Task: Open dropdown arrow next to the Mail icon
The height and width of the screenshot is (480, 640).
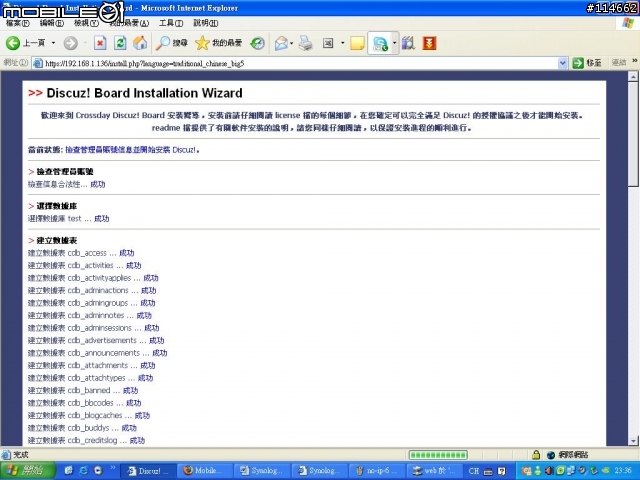Action: [291, 43]
